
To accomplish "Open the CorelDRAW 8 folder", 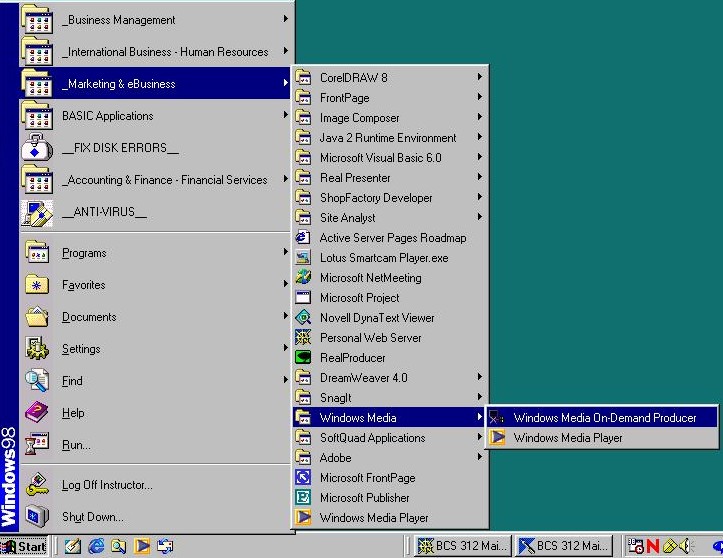I will 390,77.
